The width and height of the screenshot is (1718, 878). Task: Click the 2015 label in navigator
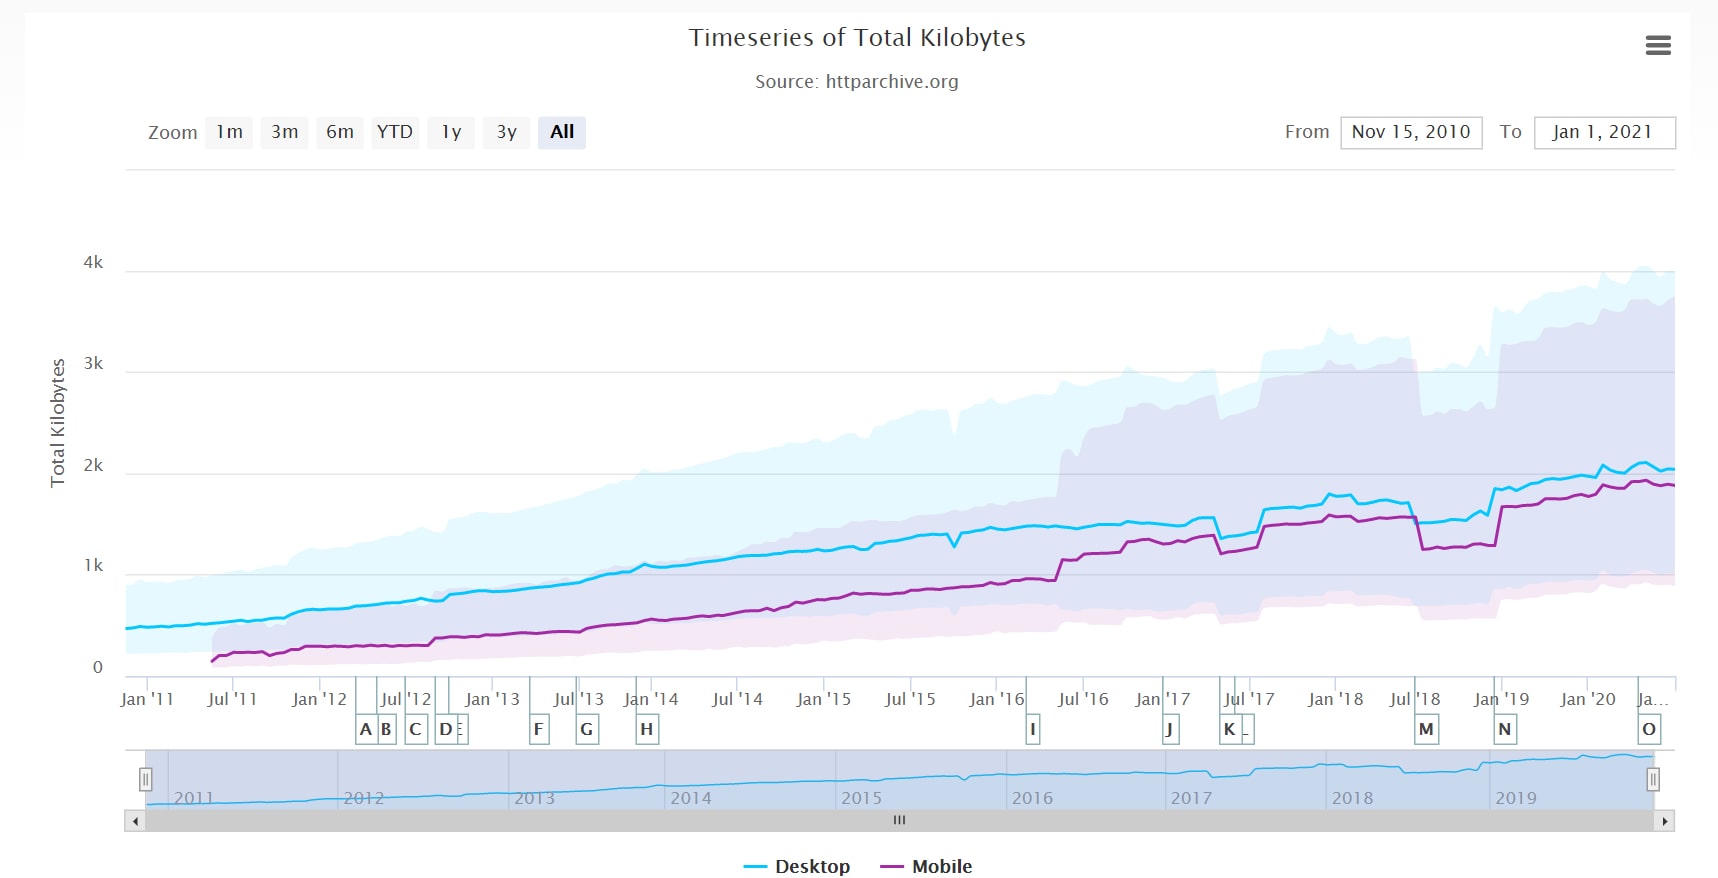point(861,798)
